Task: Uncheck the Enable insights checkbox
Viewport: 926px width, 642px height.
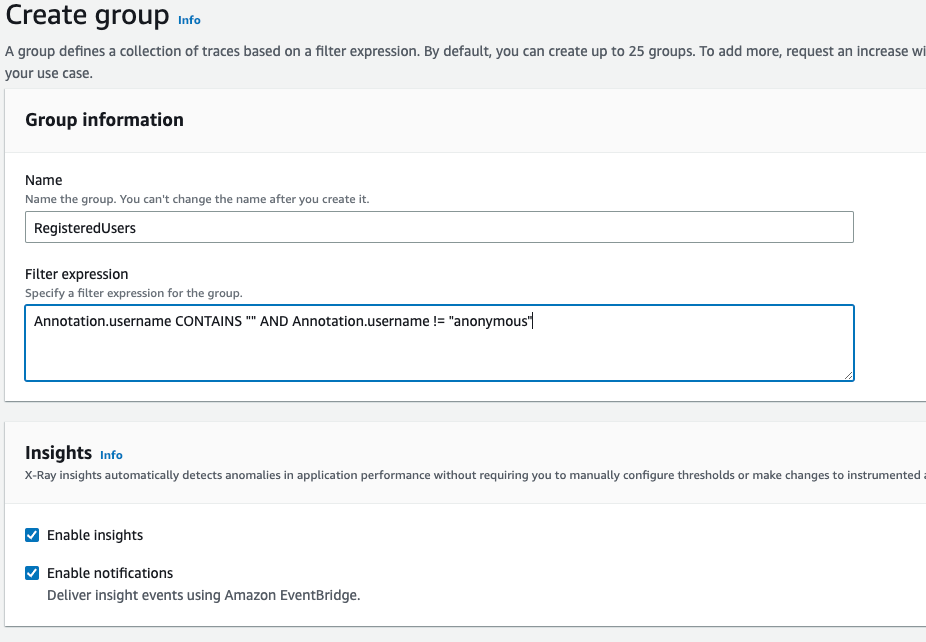Action: coord(32,535)
